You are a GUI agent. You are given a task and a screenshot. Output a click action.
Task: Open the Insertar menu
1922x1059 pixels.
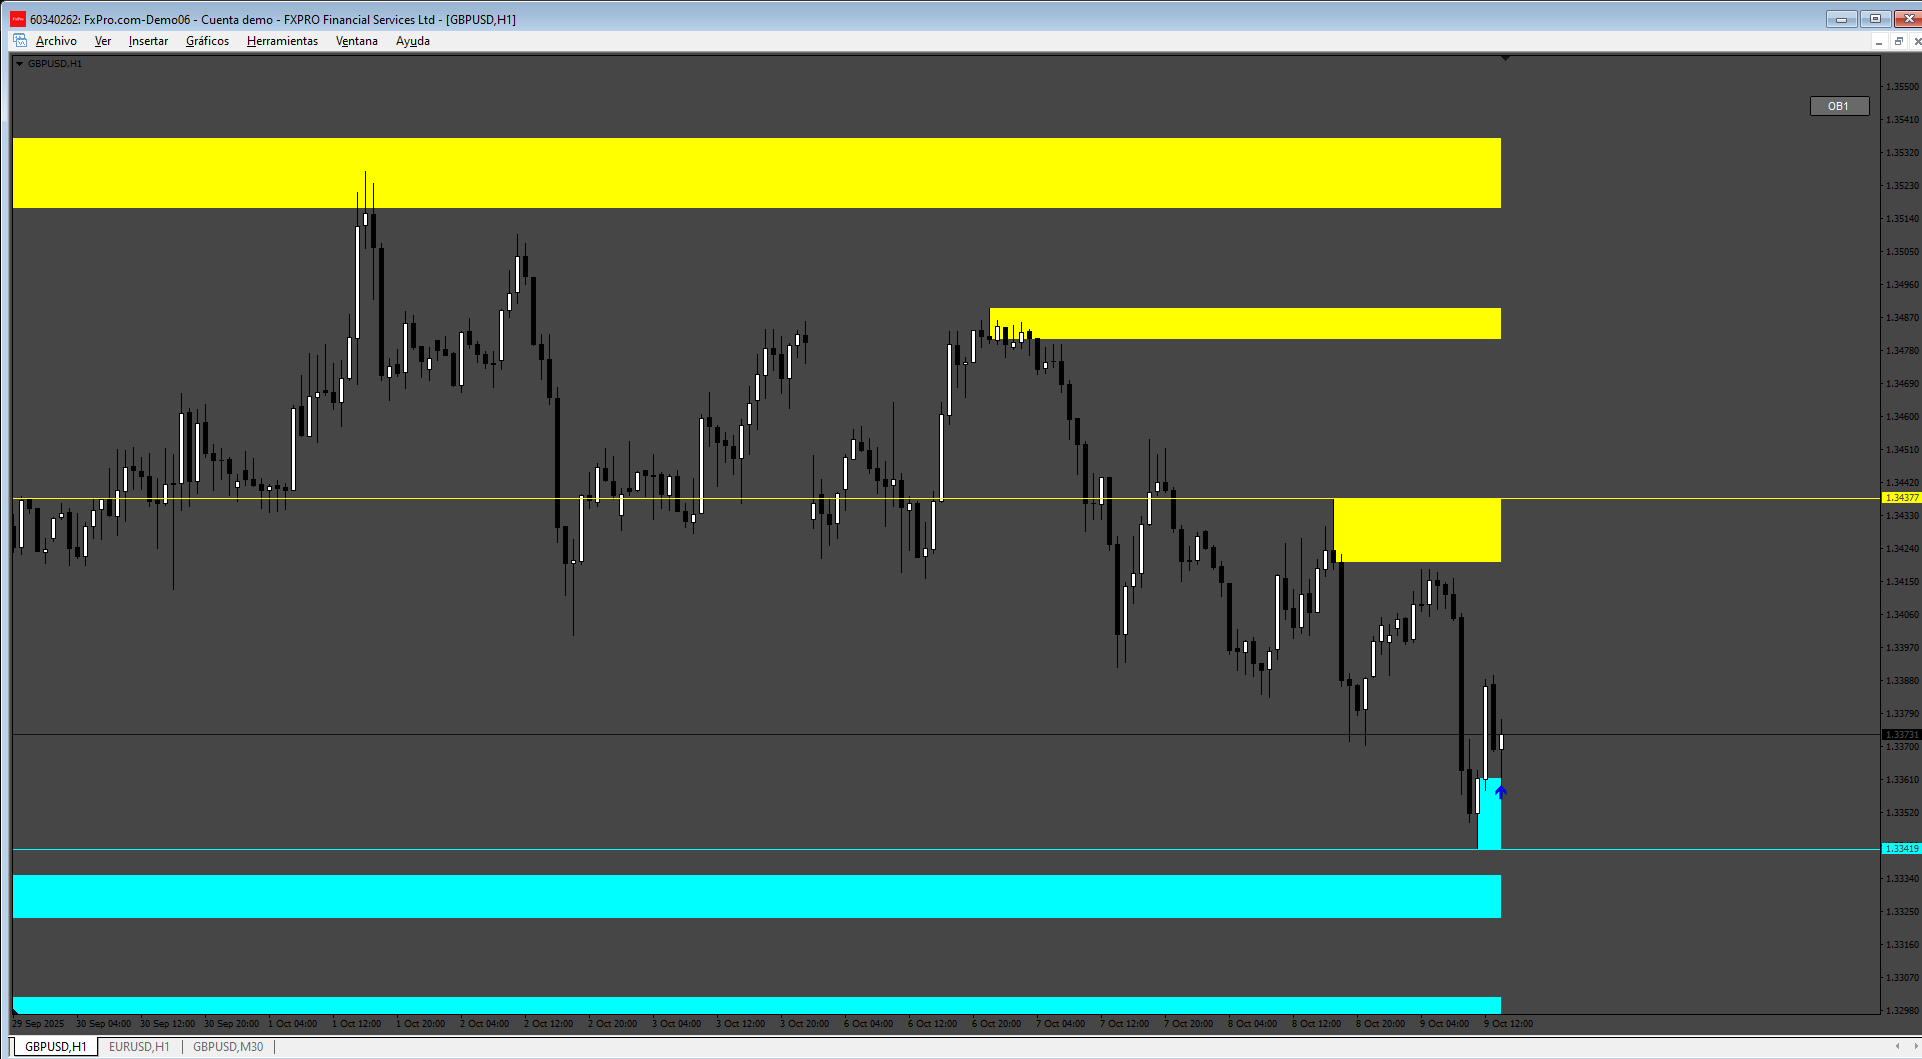[x=148, y=41]
